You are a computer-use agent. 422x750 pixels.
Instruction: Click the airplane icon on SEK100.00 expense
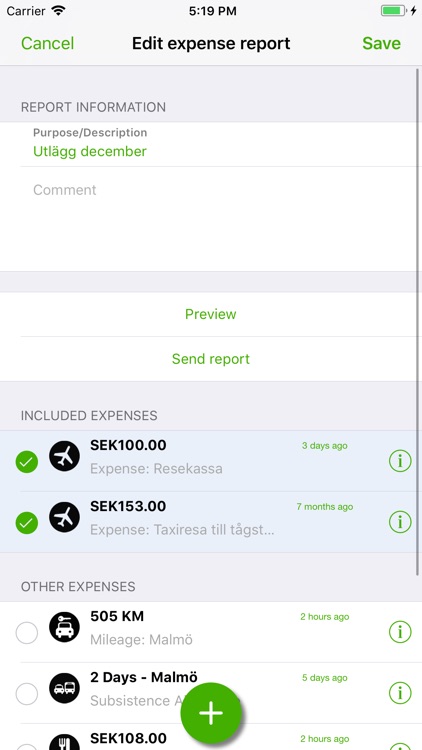(x=65, y=456)
